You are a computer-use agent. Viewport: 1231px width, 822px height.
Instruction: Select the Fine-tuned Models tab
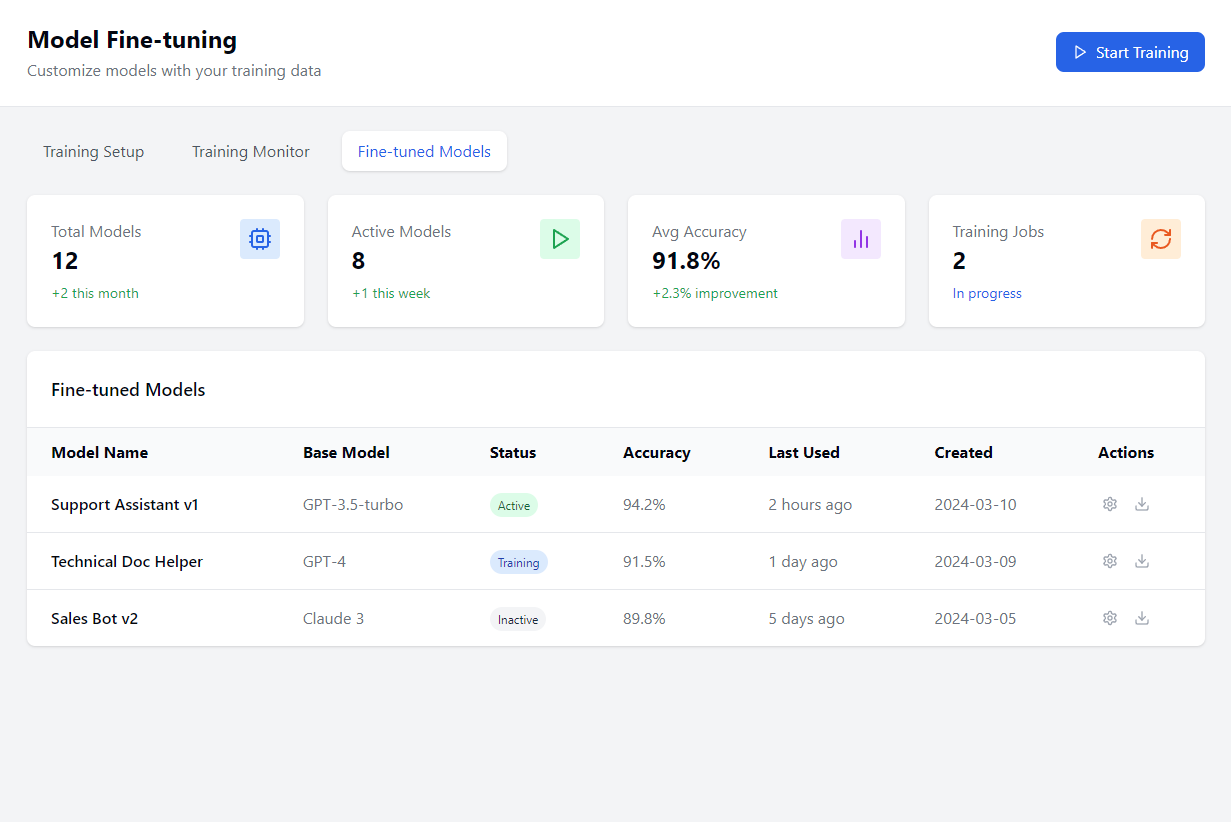click(424, 152)
